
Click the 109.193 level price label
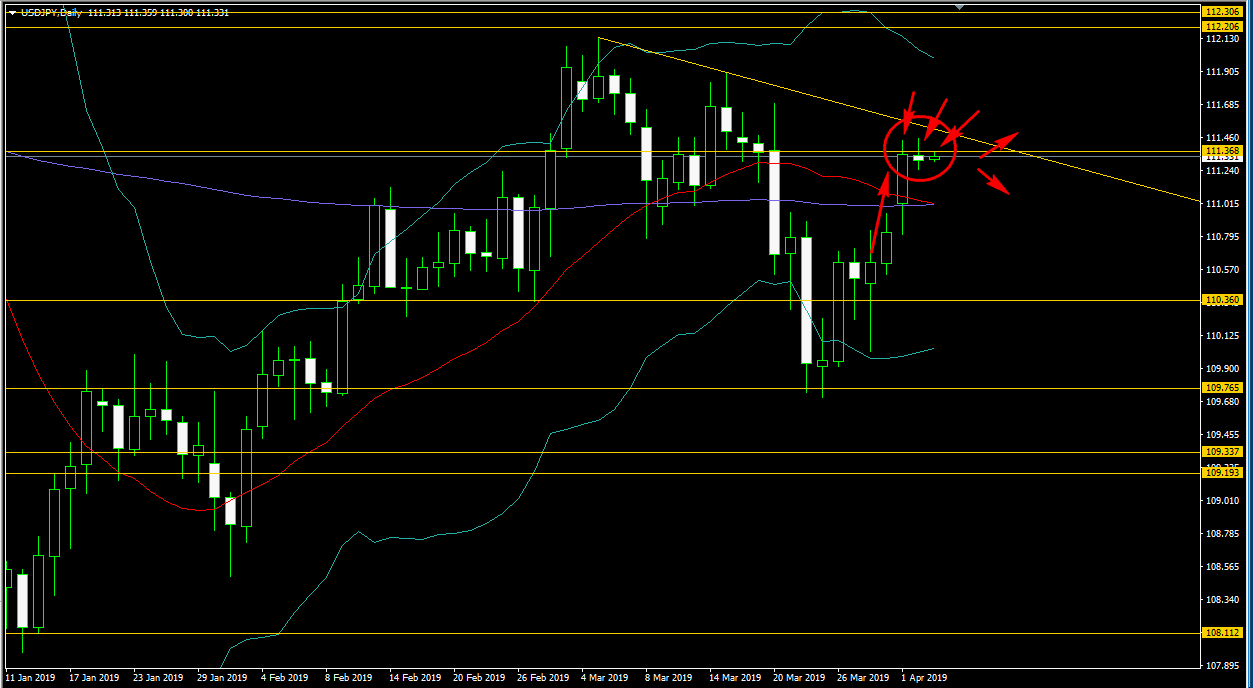1223,473
